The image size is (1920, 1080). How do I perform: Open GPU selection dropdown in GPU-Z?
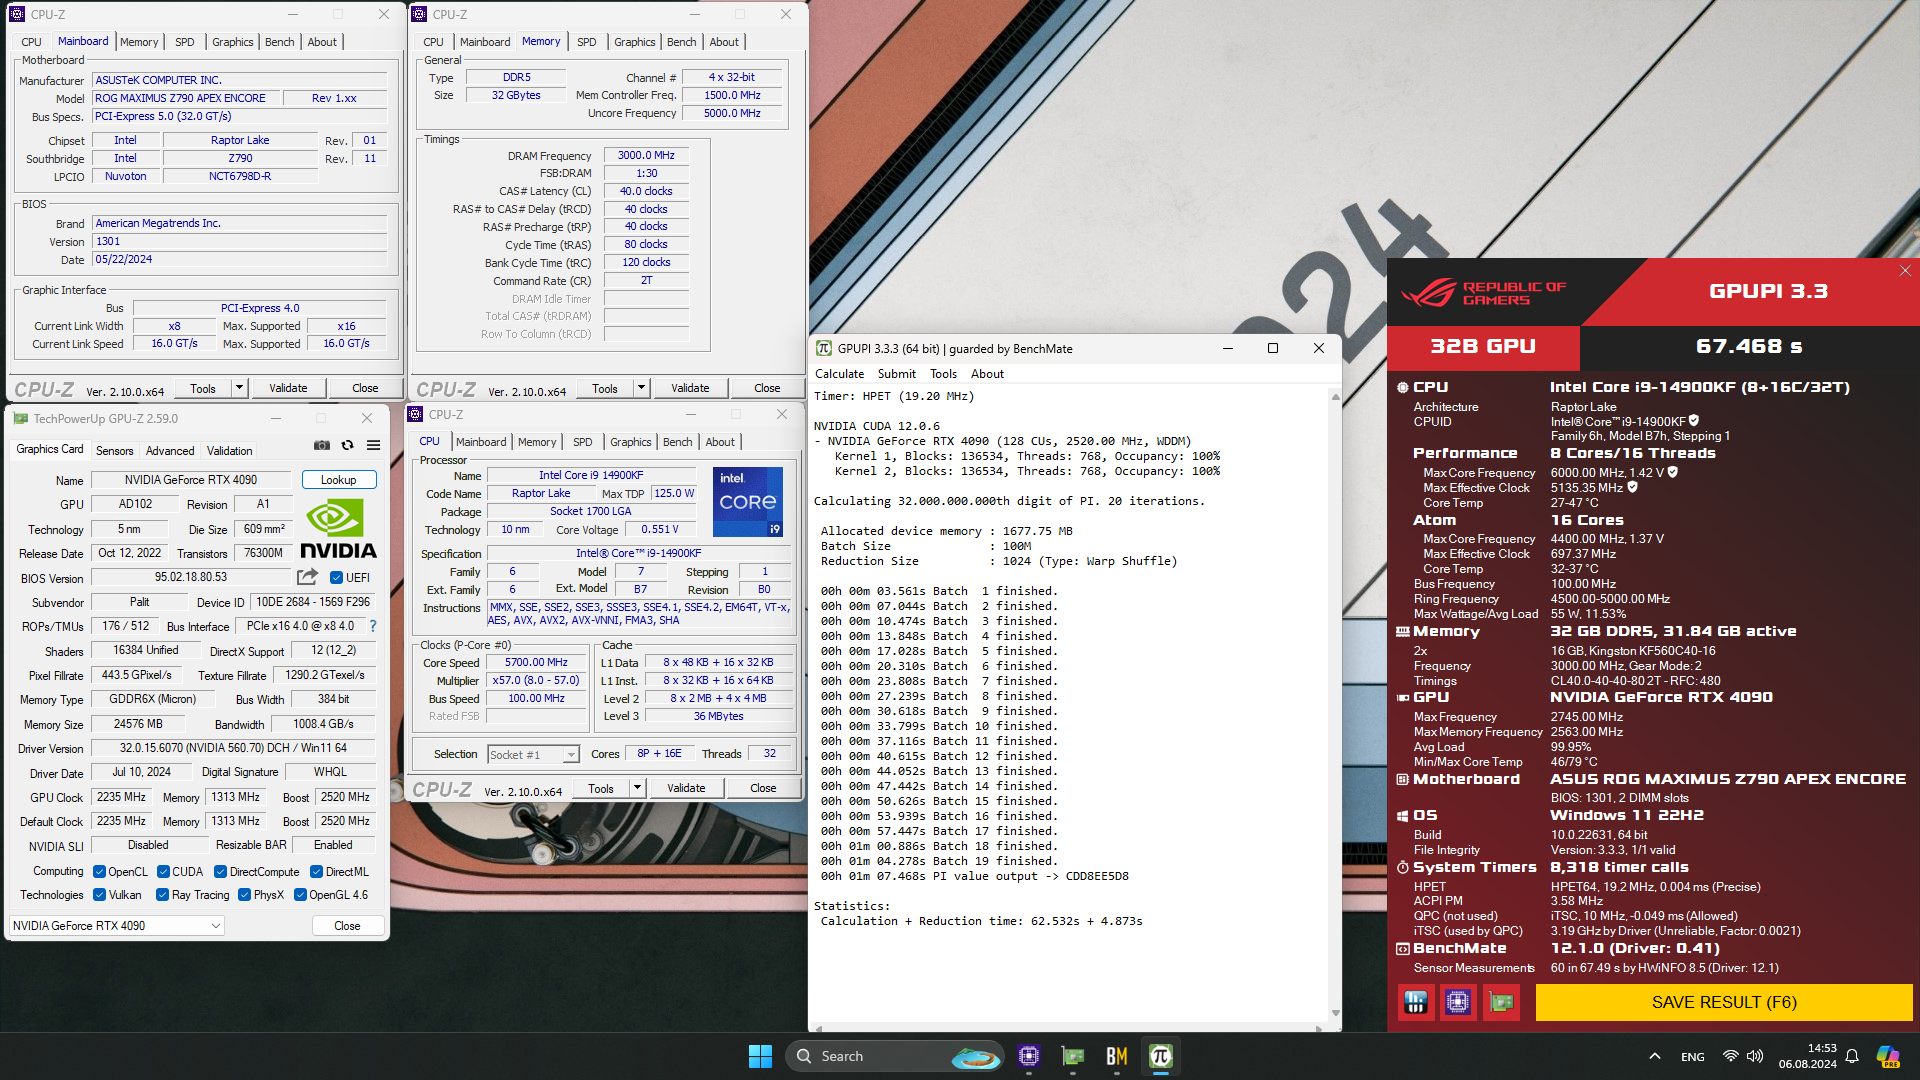coord(116,925)
